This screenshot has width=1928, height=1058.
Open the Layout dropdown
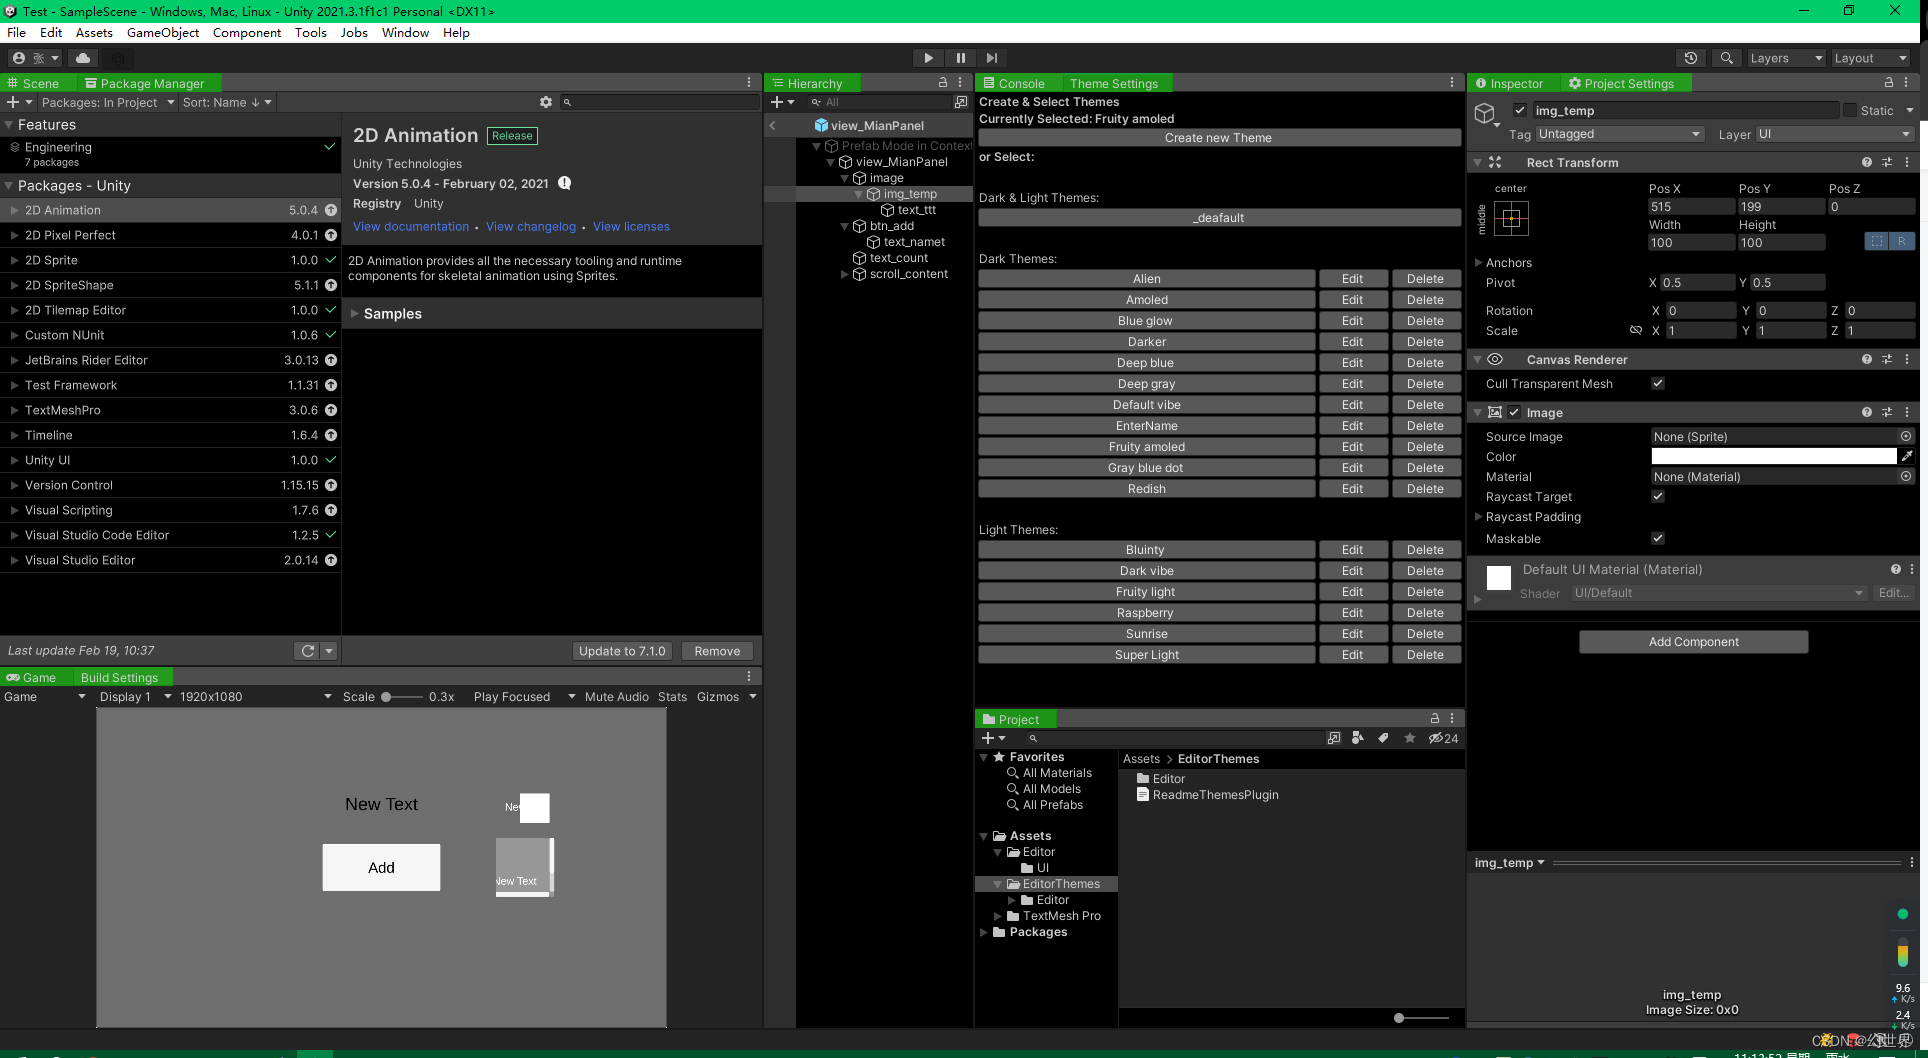(x=1870, y=58)
